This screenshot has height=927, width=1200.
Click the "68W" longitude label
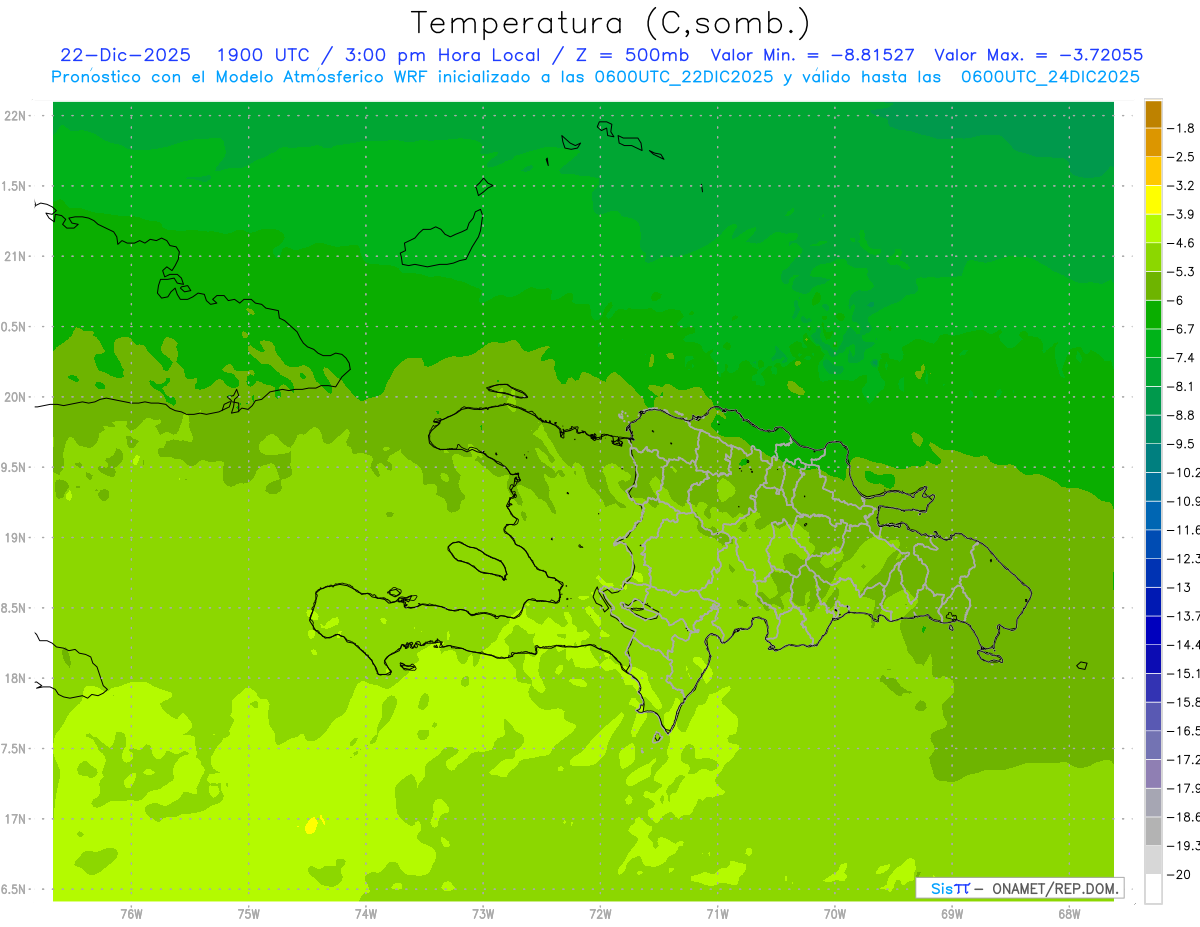(x=1069, y=914)
